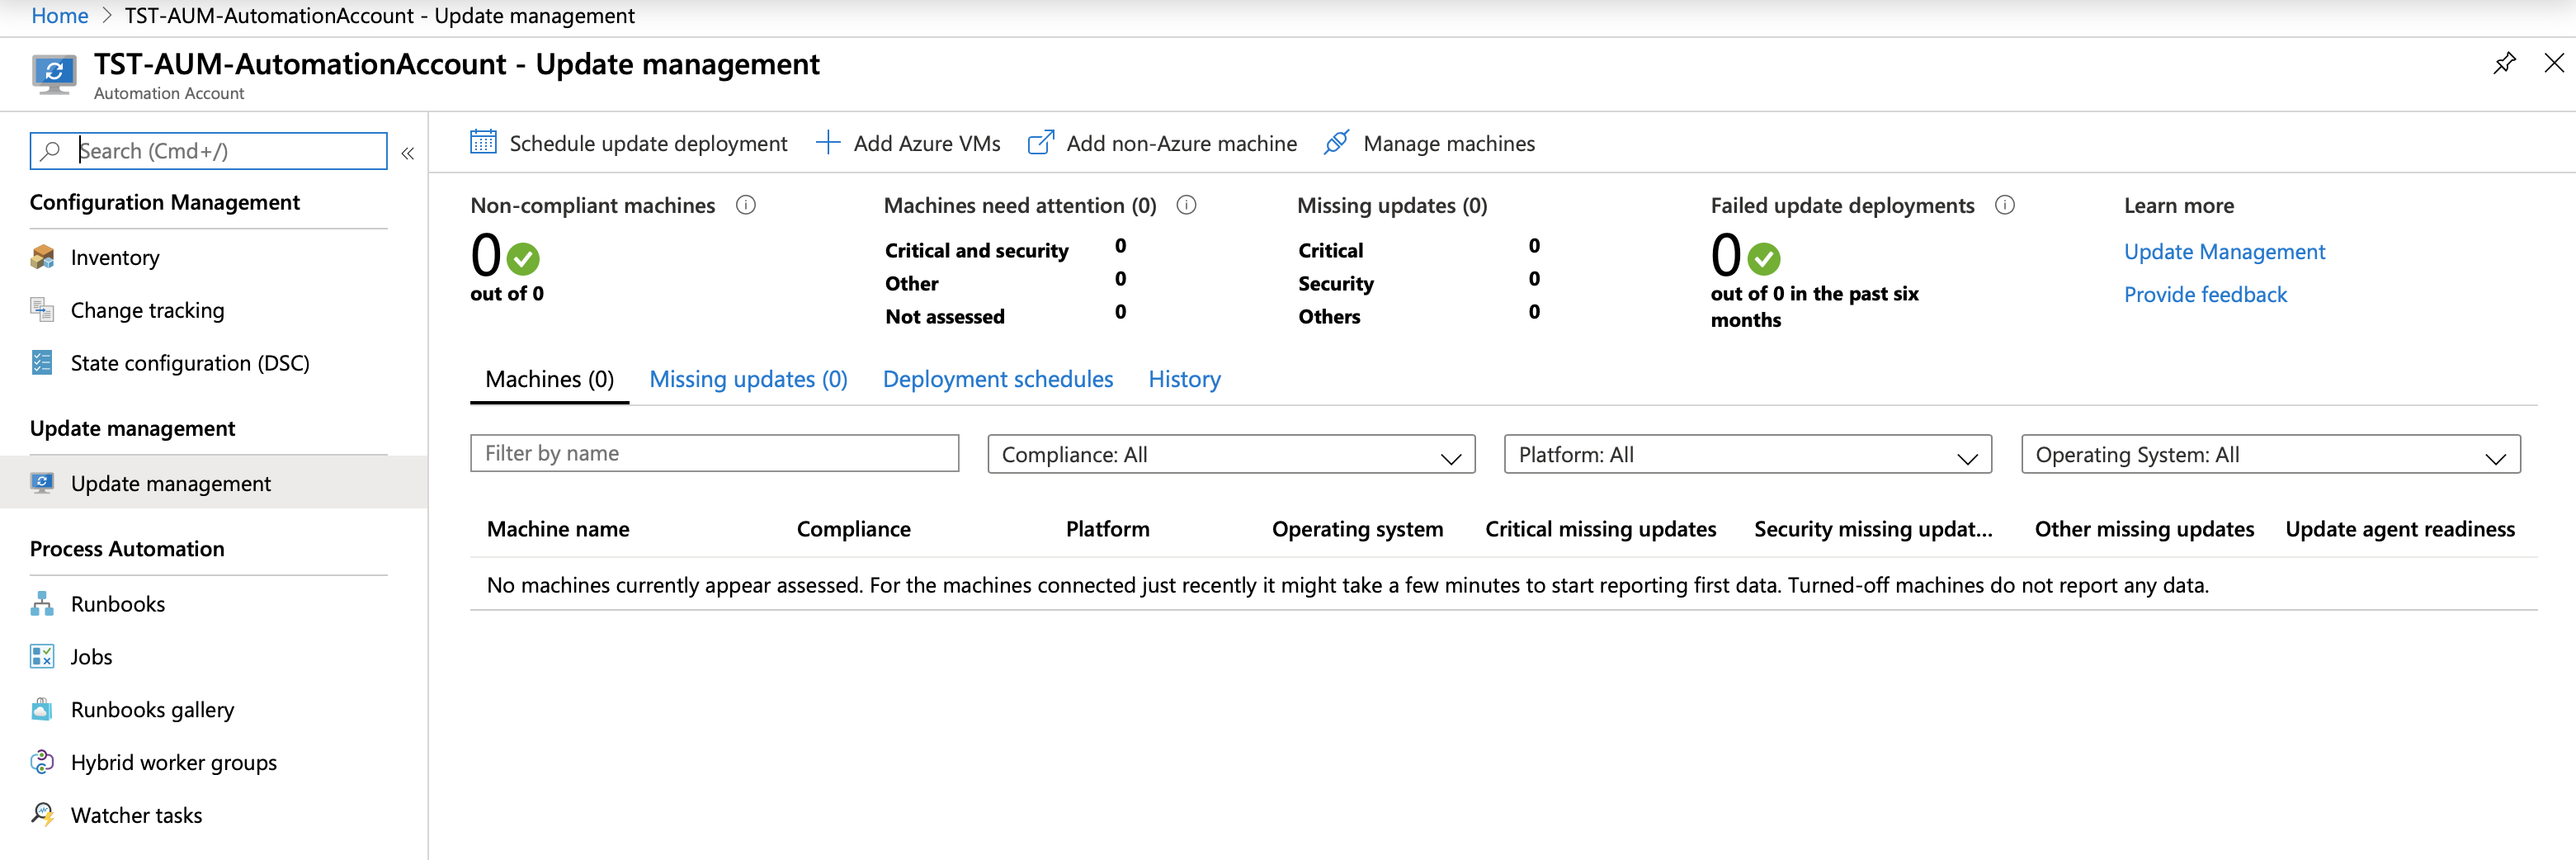The height and width of the screenshot is (860, 2576).
Task: Click the Watcher tasks icon
Action: pyautogui.click(x=42, y=815)
